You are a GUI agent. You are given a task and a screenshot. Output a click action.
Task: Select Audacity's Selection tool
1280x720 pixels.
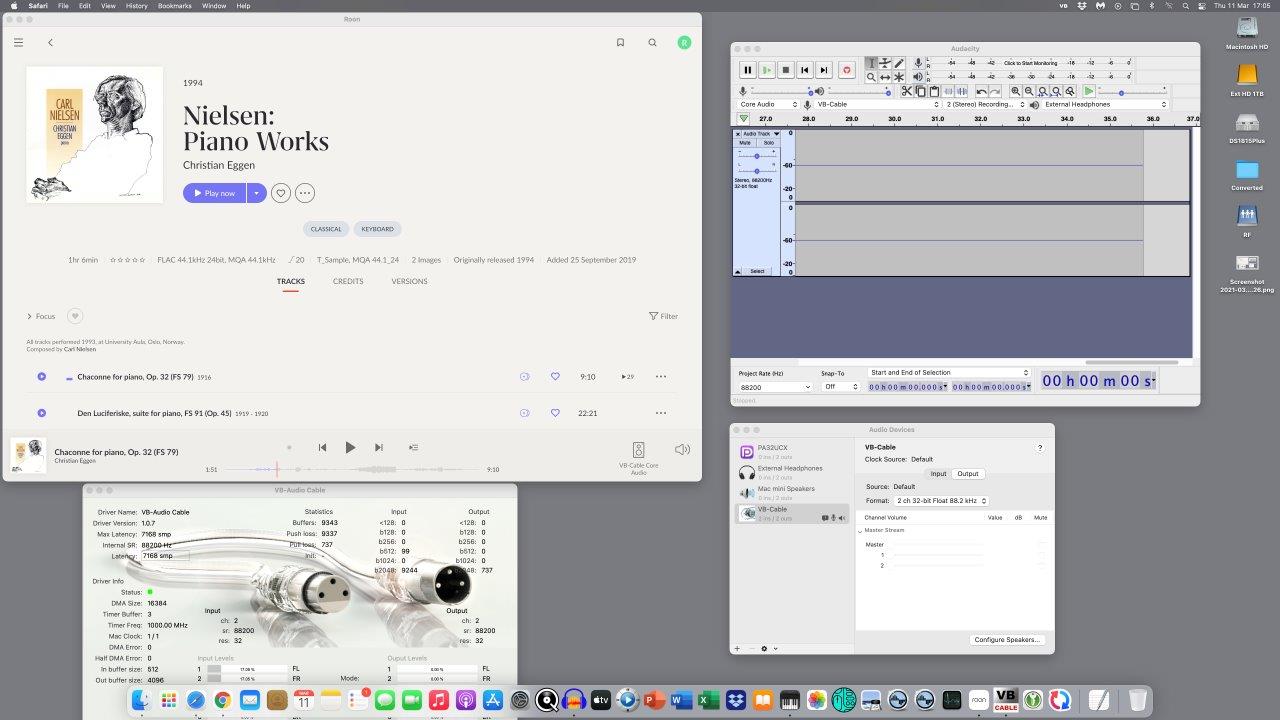pos(872,64)
